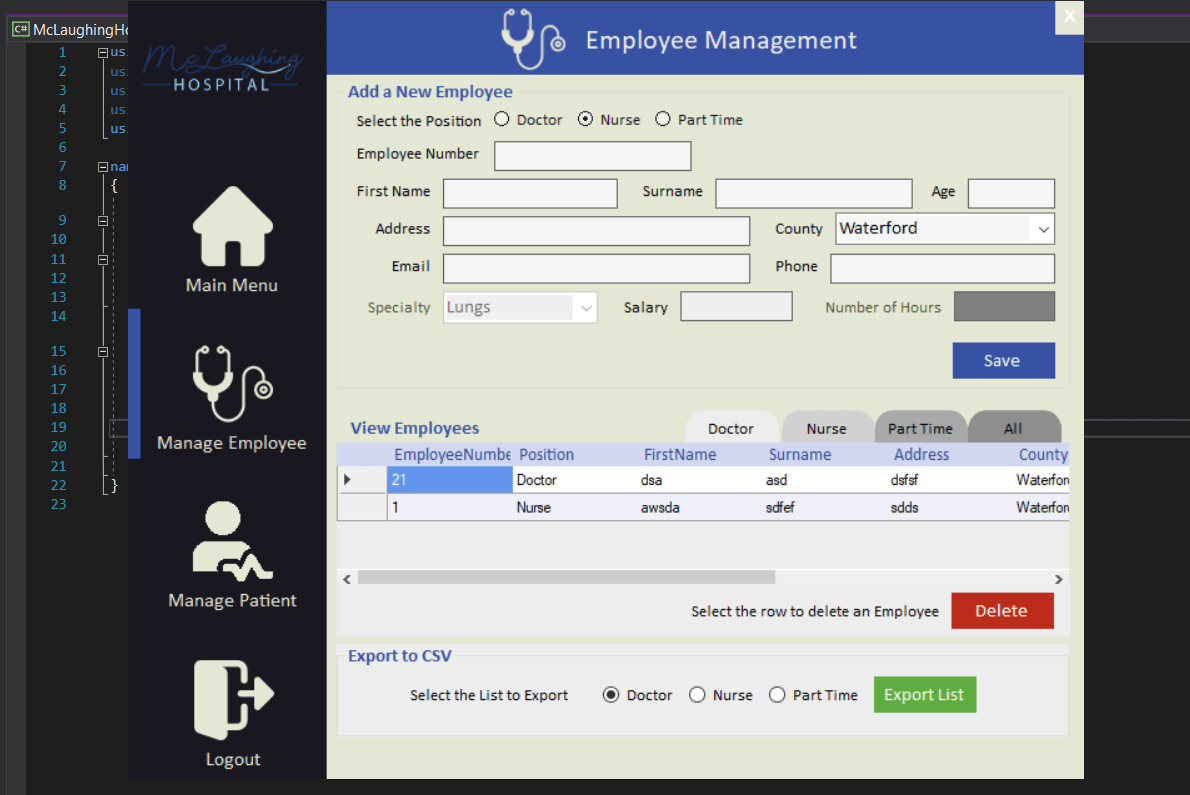
Task: Click inside the Employee Number field
Action: pyautogui.click(x=592, y=155)
